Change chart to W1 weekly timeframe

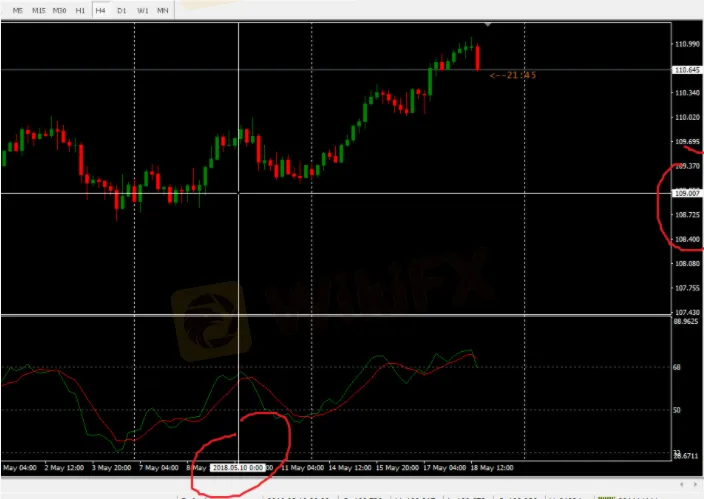pos(143,10)
